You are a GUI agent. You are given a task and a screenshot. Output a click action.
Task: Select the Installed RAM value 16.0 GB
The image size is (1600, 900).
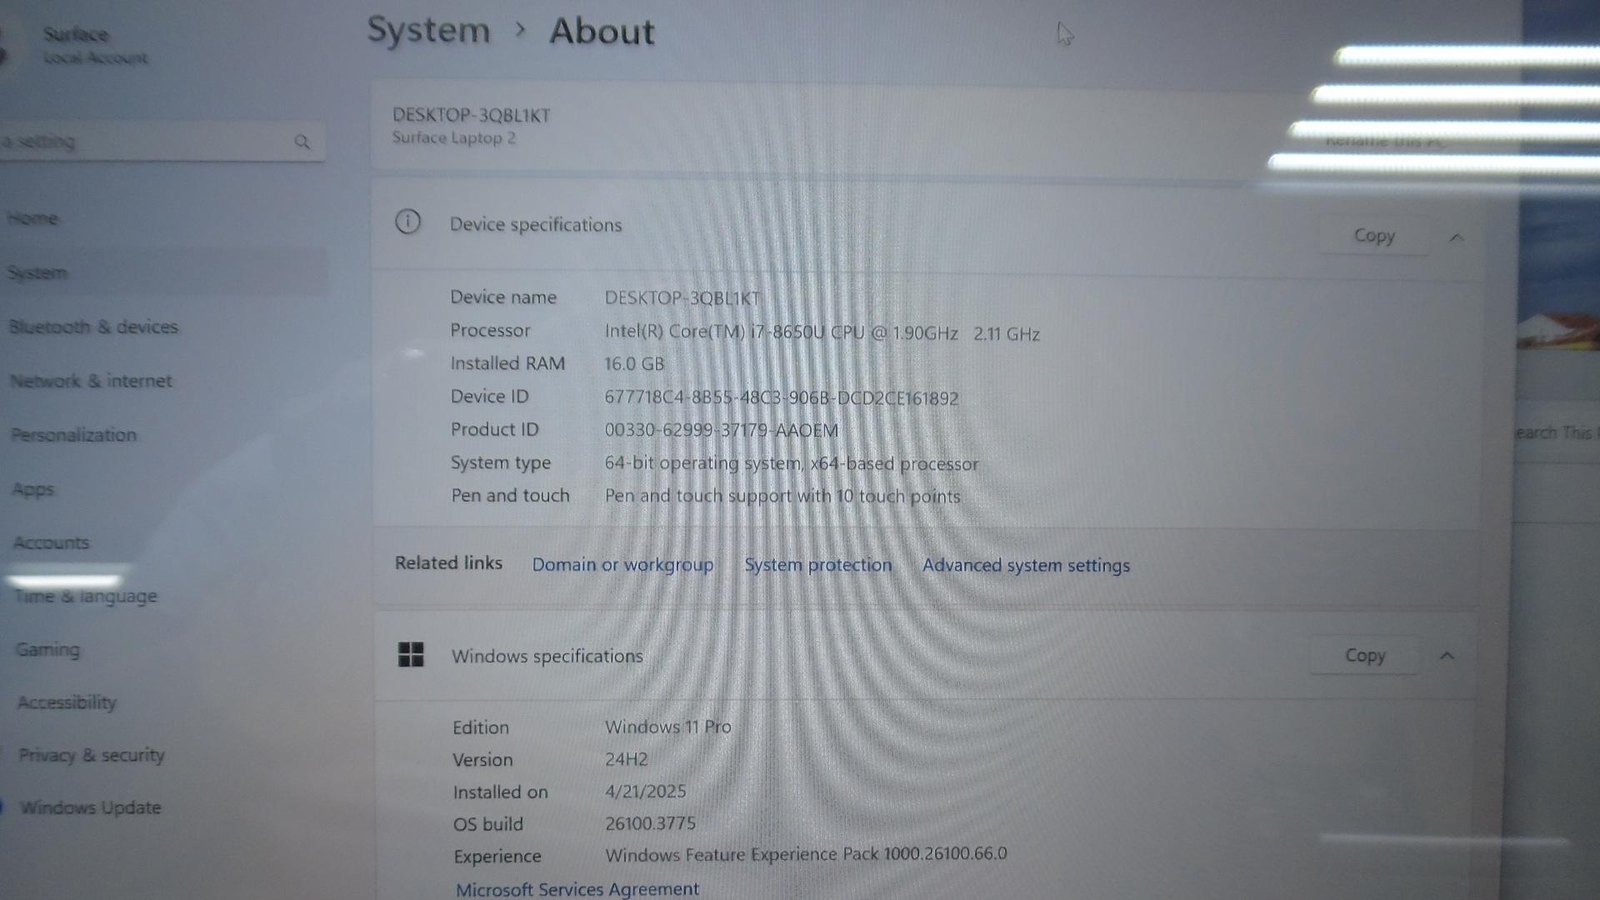click(x=634, y=364)
